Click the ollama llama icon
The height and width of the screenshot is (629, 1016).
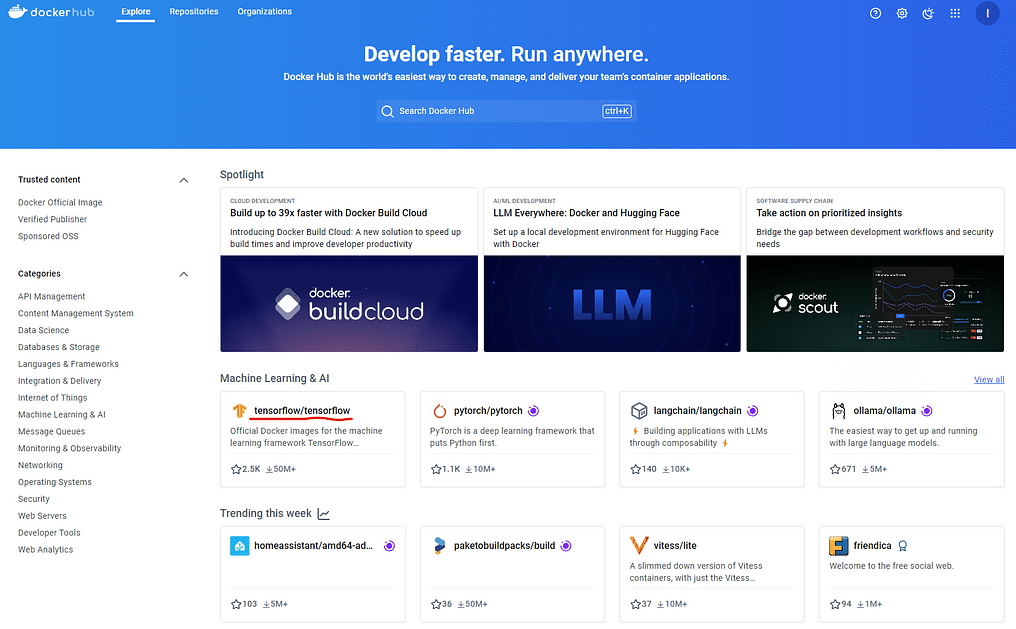tap(839, 411)
